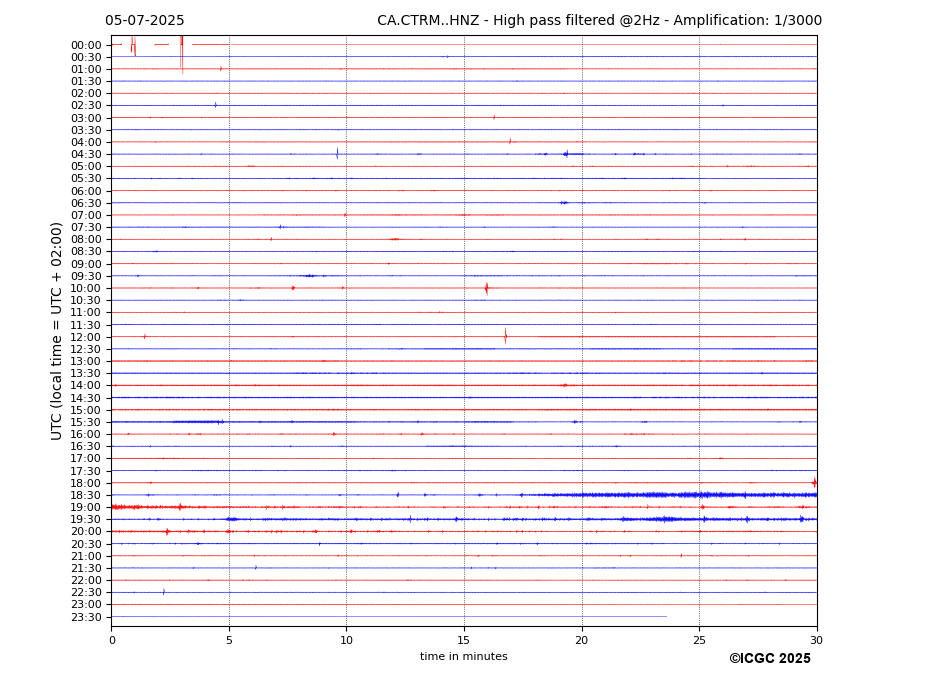Click the 18:00 row time label
927x696 pixels.
pos(86,483)
